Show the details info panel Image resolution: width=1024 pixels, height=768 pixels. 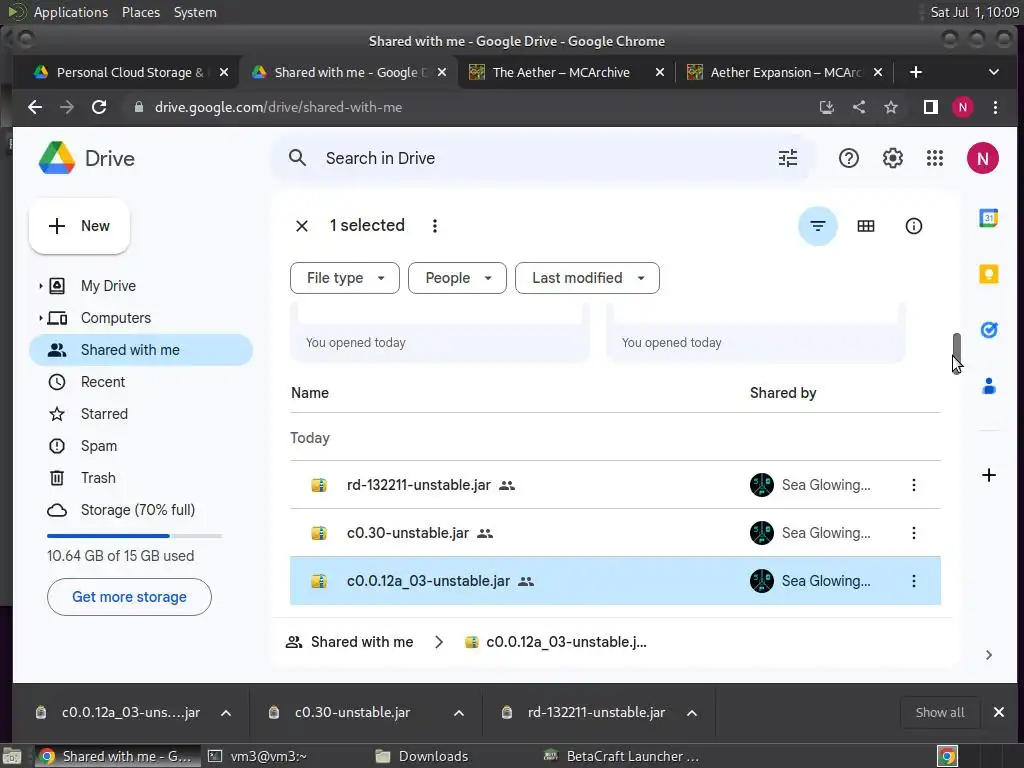[913, 226]
